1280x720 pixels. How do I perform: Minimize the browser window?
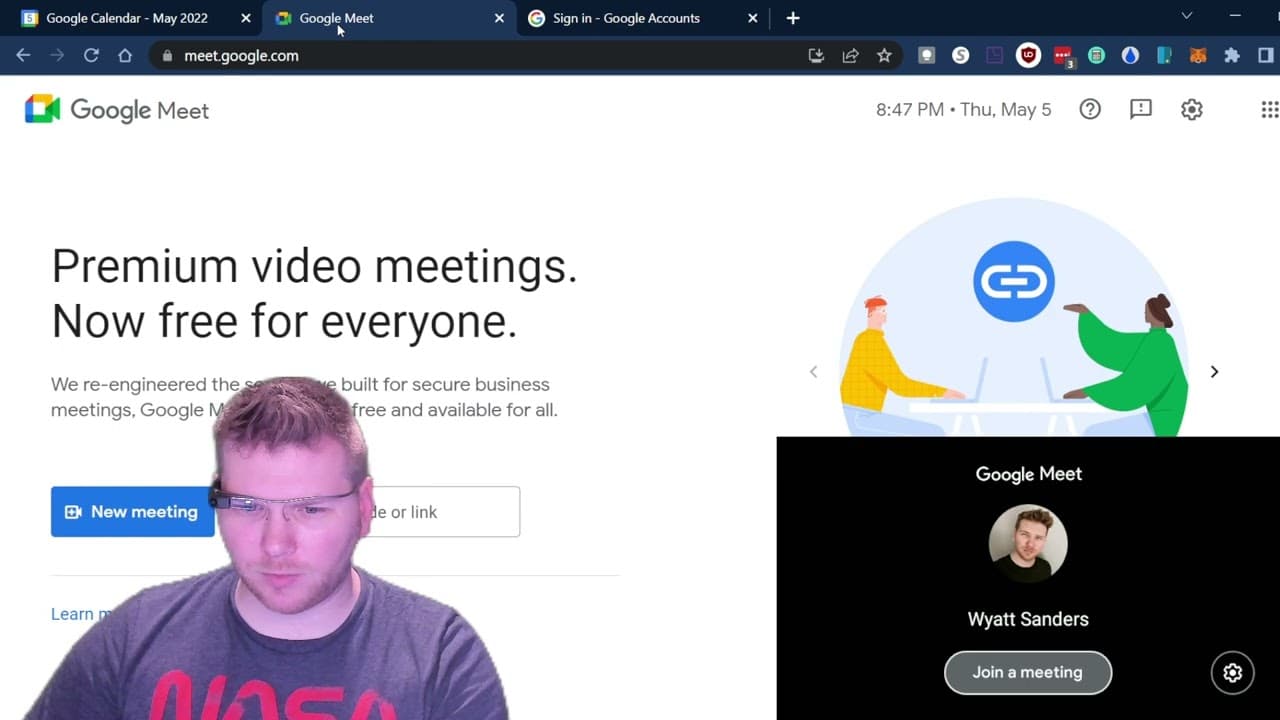click(1236, 16)
